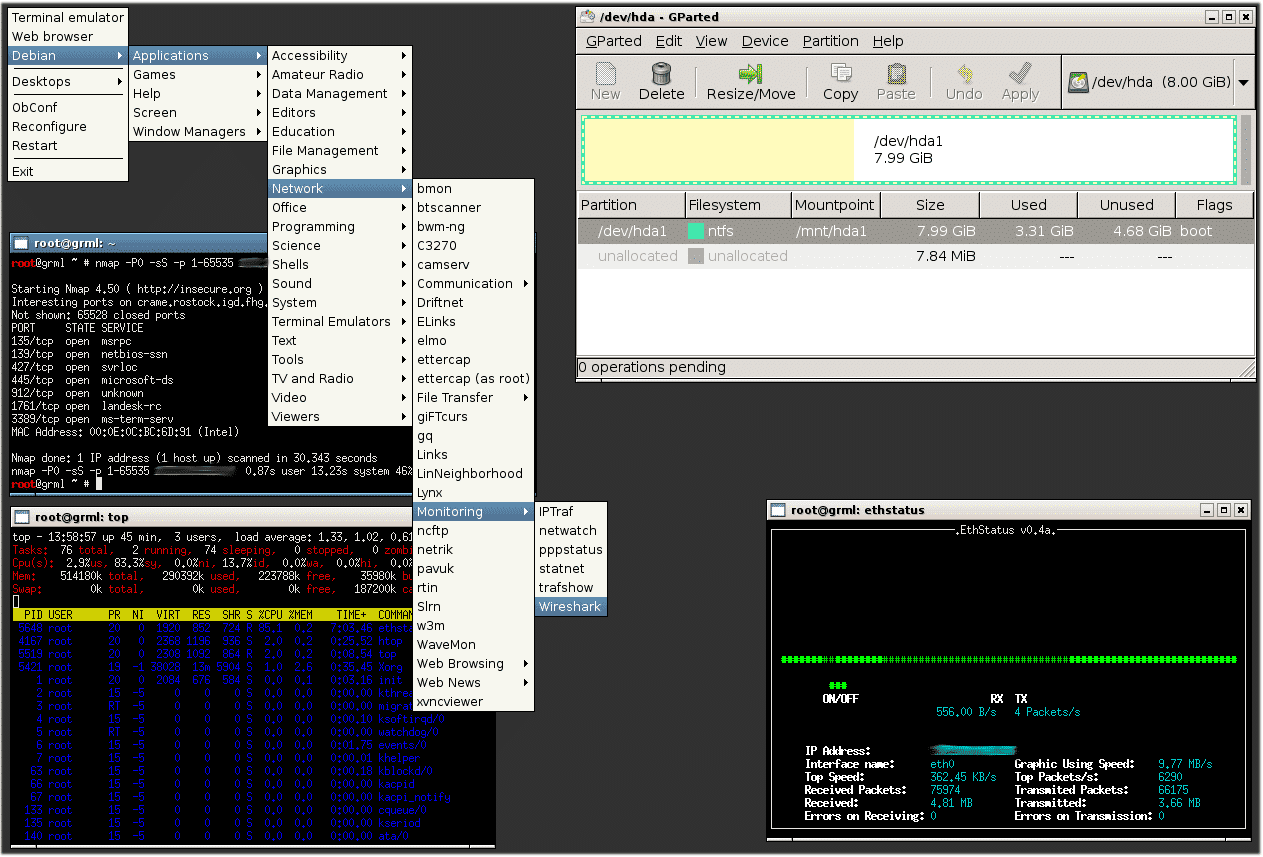Open the GParted menu in menu bar
Image resolution: width=1263 pixels, height=857 pixels.
tap(614, 41)
